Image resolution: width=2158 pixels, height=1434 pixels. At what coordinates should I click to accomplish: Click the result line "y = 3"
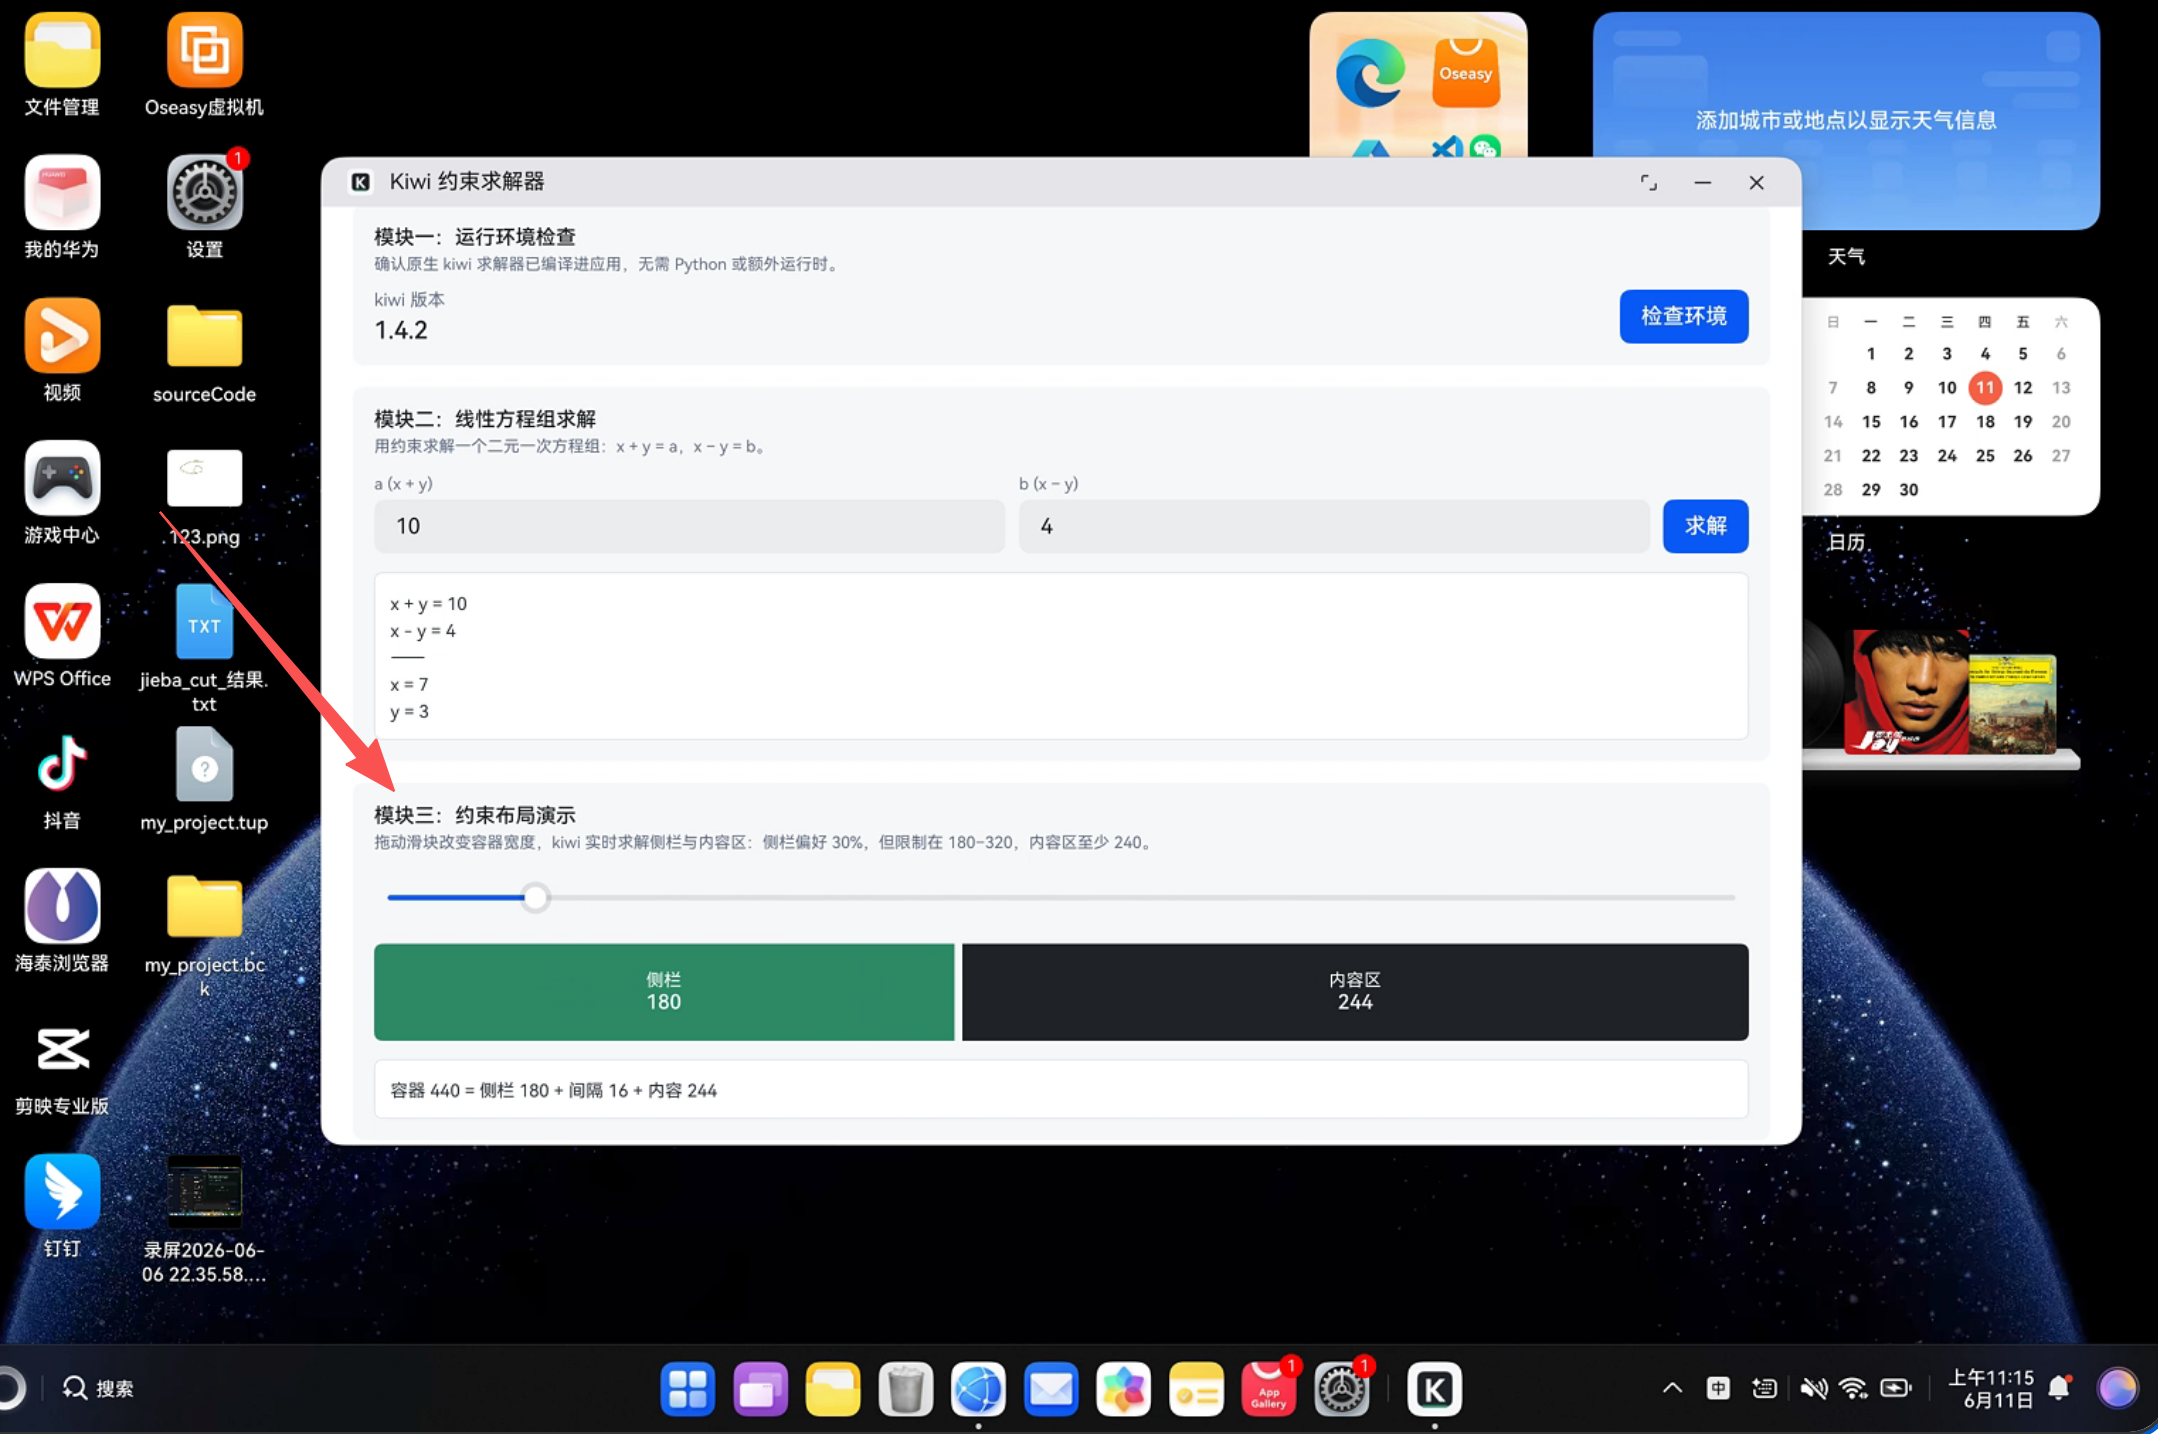tap(409, 711)
